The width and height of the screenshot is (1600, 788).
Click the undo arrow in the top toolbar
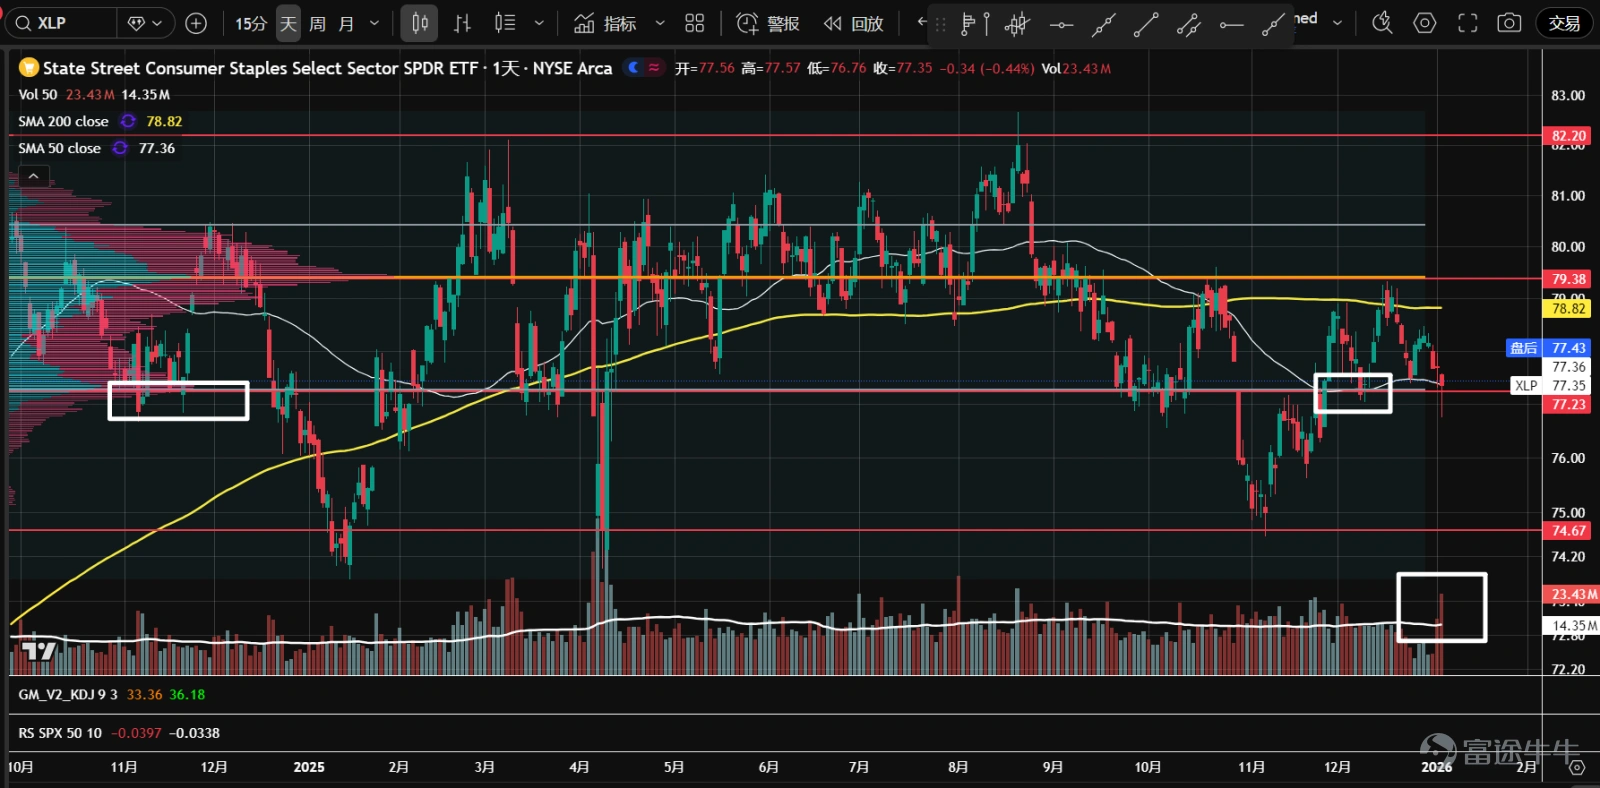point(921,22)
